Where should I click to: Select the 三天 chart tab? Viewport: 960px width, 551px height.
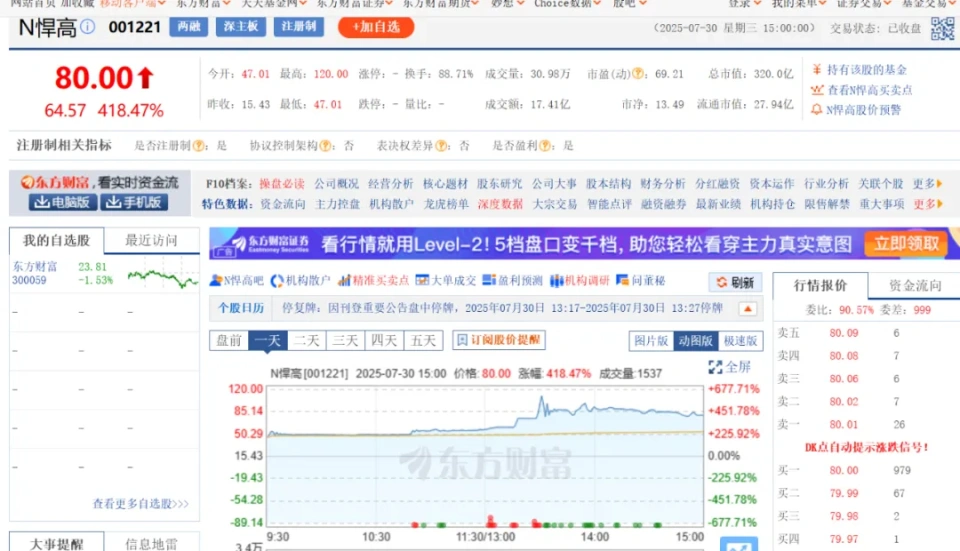[x=345, y=340]
